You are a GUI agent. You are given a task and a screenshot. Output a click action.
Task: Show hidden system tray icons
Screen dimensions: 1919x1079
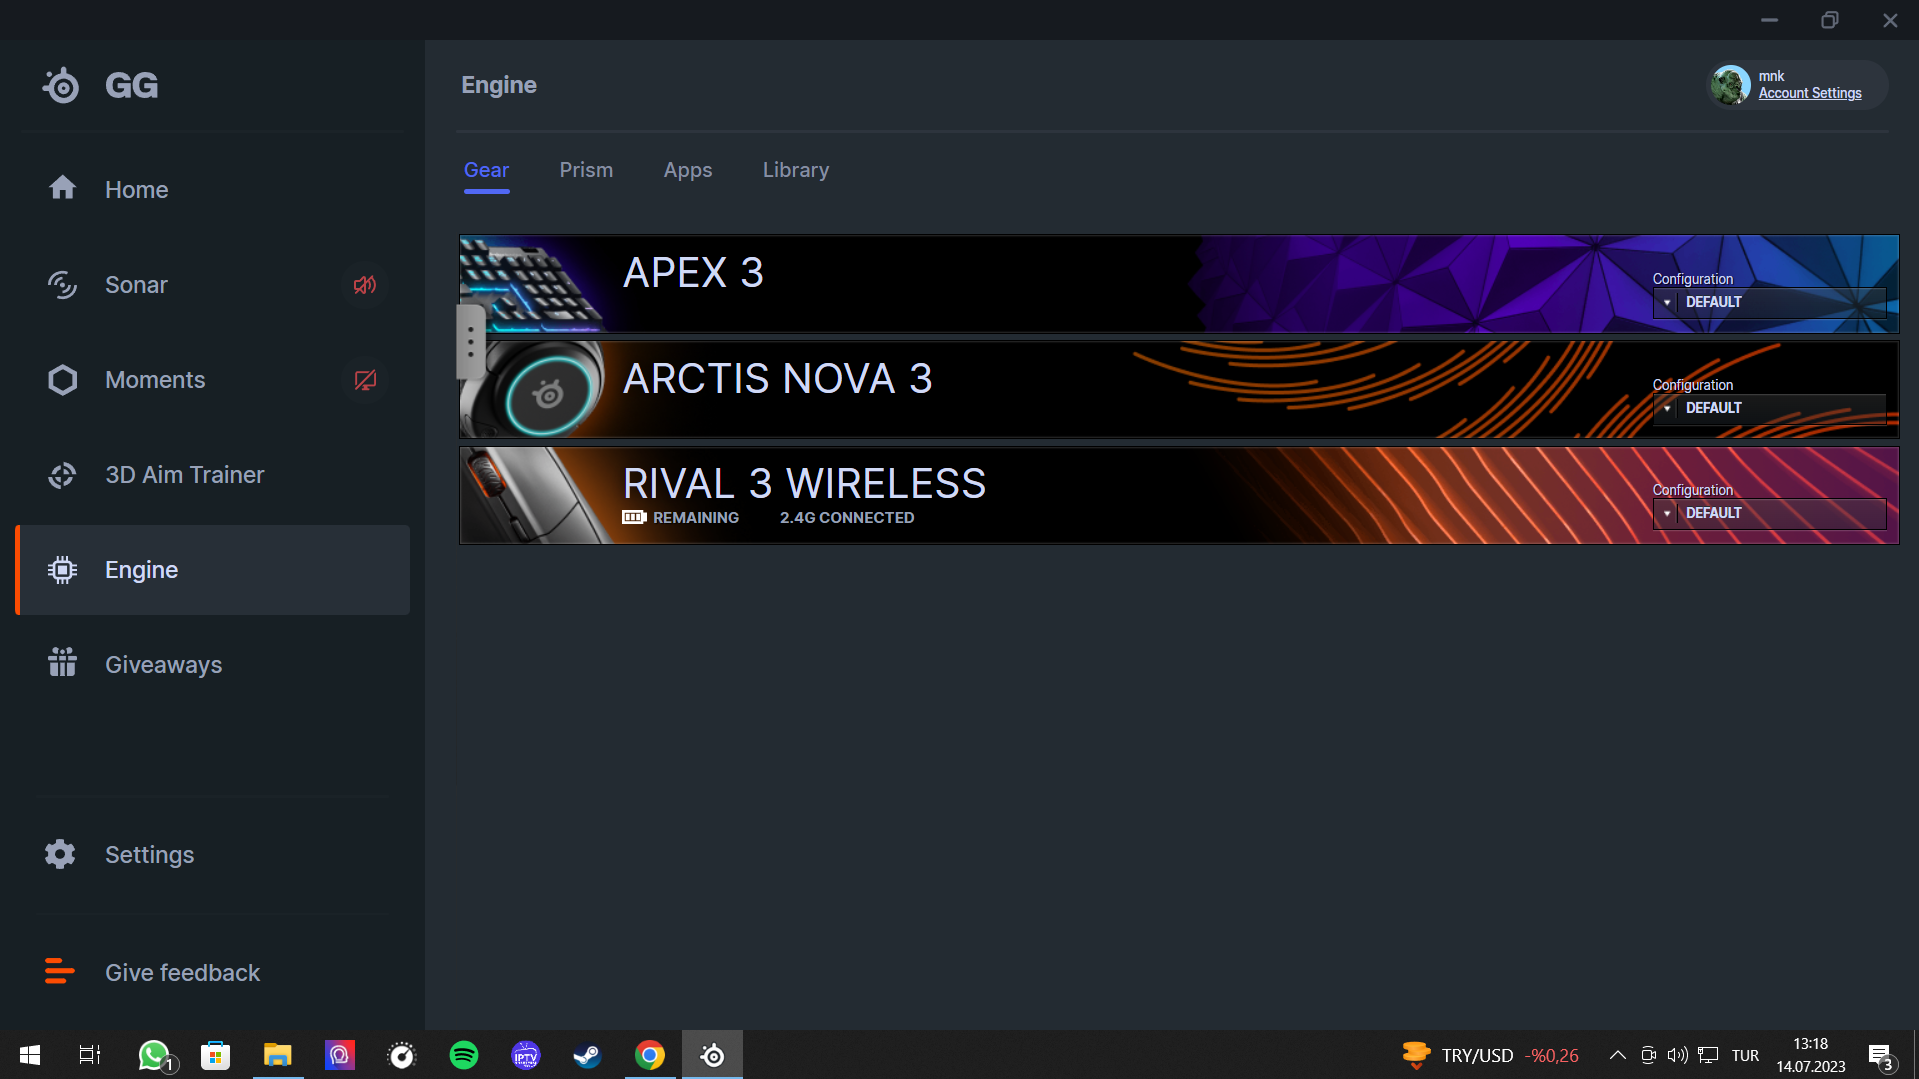pos(1617,1055)
